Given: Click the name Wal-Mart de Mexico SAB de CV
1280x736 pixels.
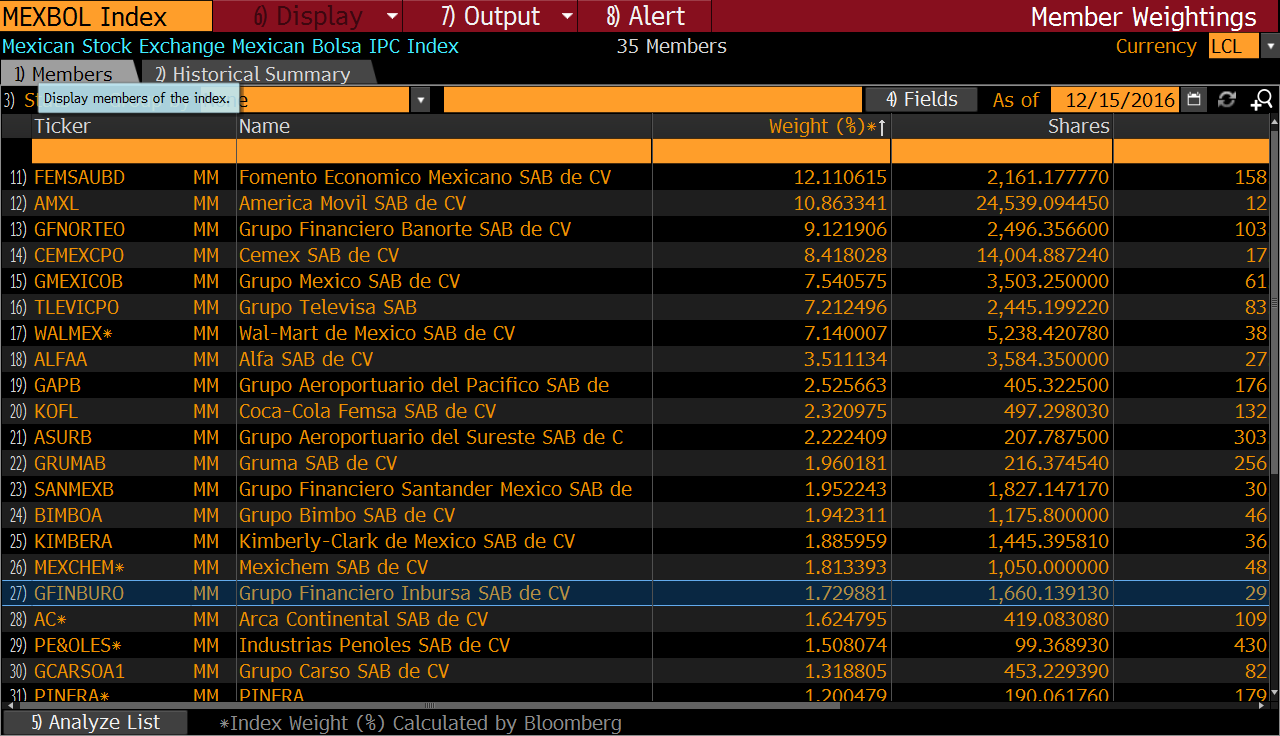Looking at the screenshot, I should click(377, 333).
